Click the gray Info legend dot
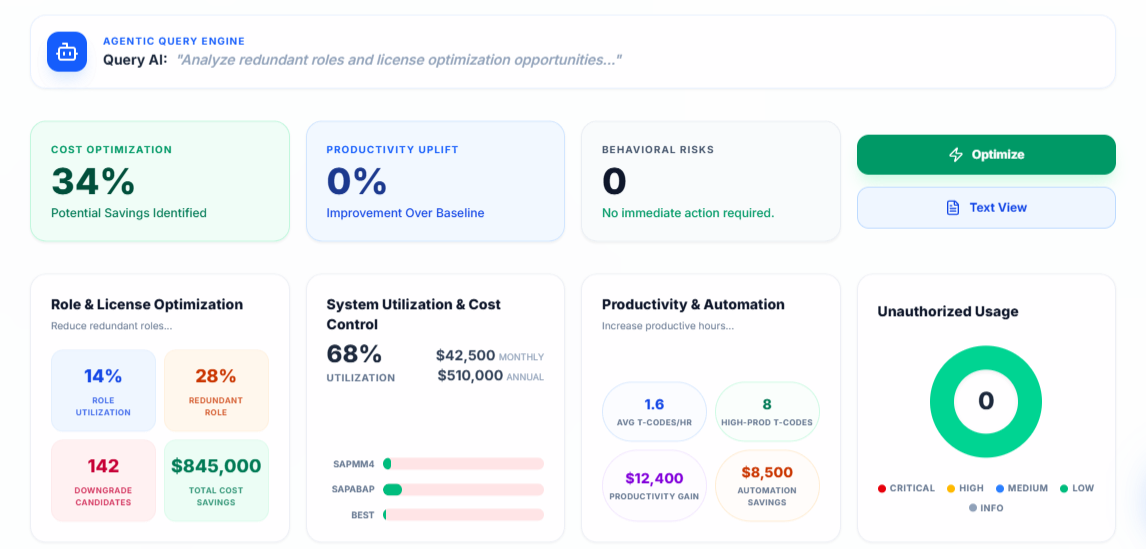 [973, 508]
